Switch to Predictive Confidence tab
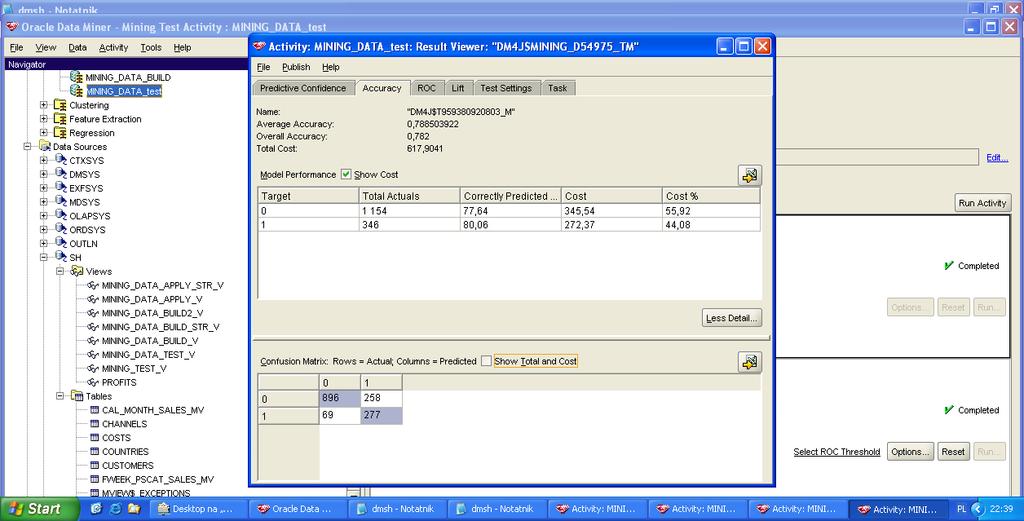Image resolution: width=1024 pixels, height=521 pixels. 303,88
